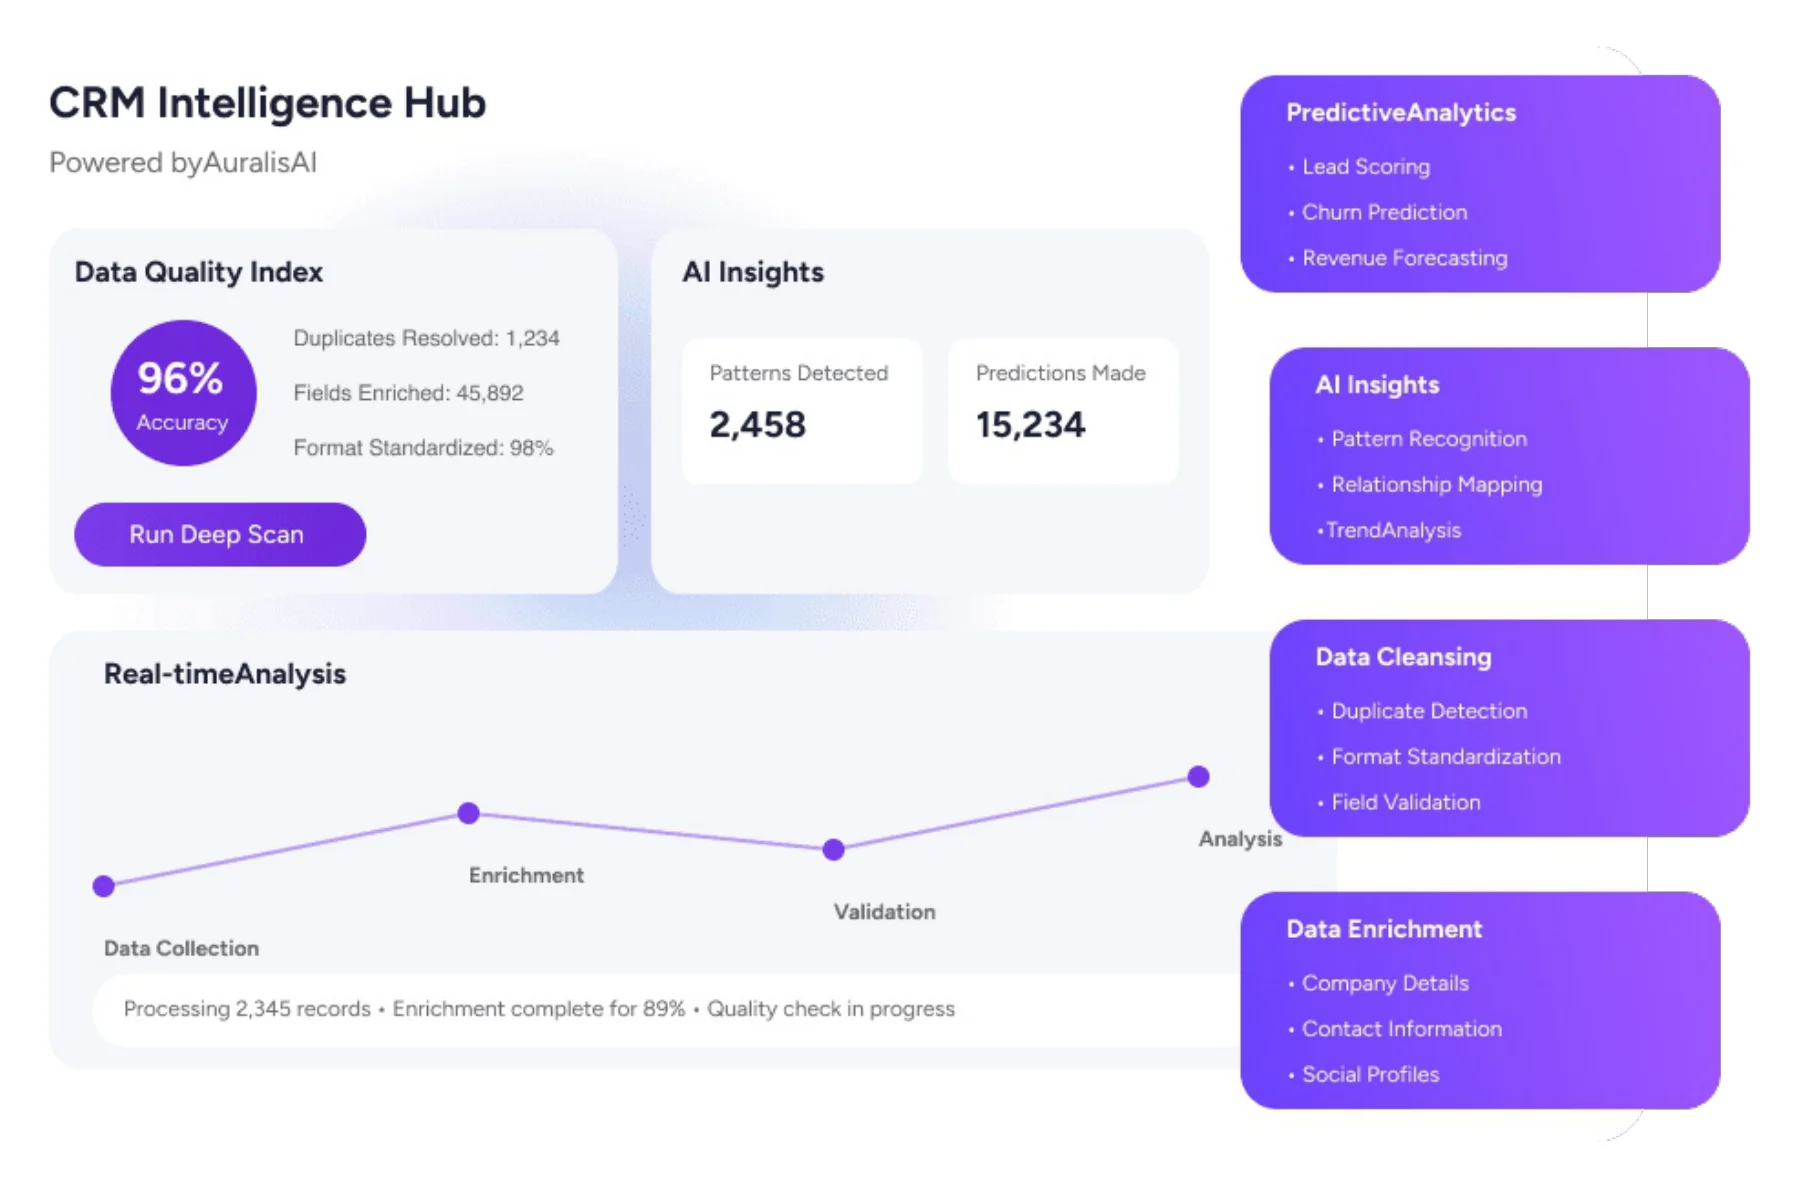Screen dimensions: 1799x1188
Task: Click the Run Deep Scan button
Action: point(220,534)
